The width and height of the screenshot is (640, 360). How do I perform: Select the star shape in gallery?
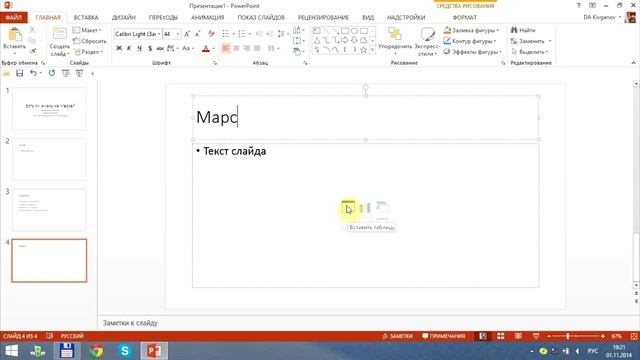tap(363, 50)
